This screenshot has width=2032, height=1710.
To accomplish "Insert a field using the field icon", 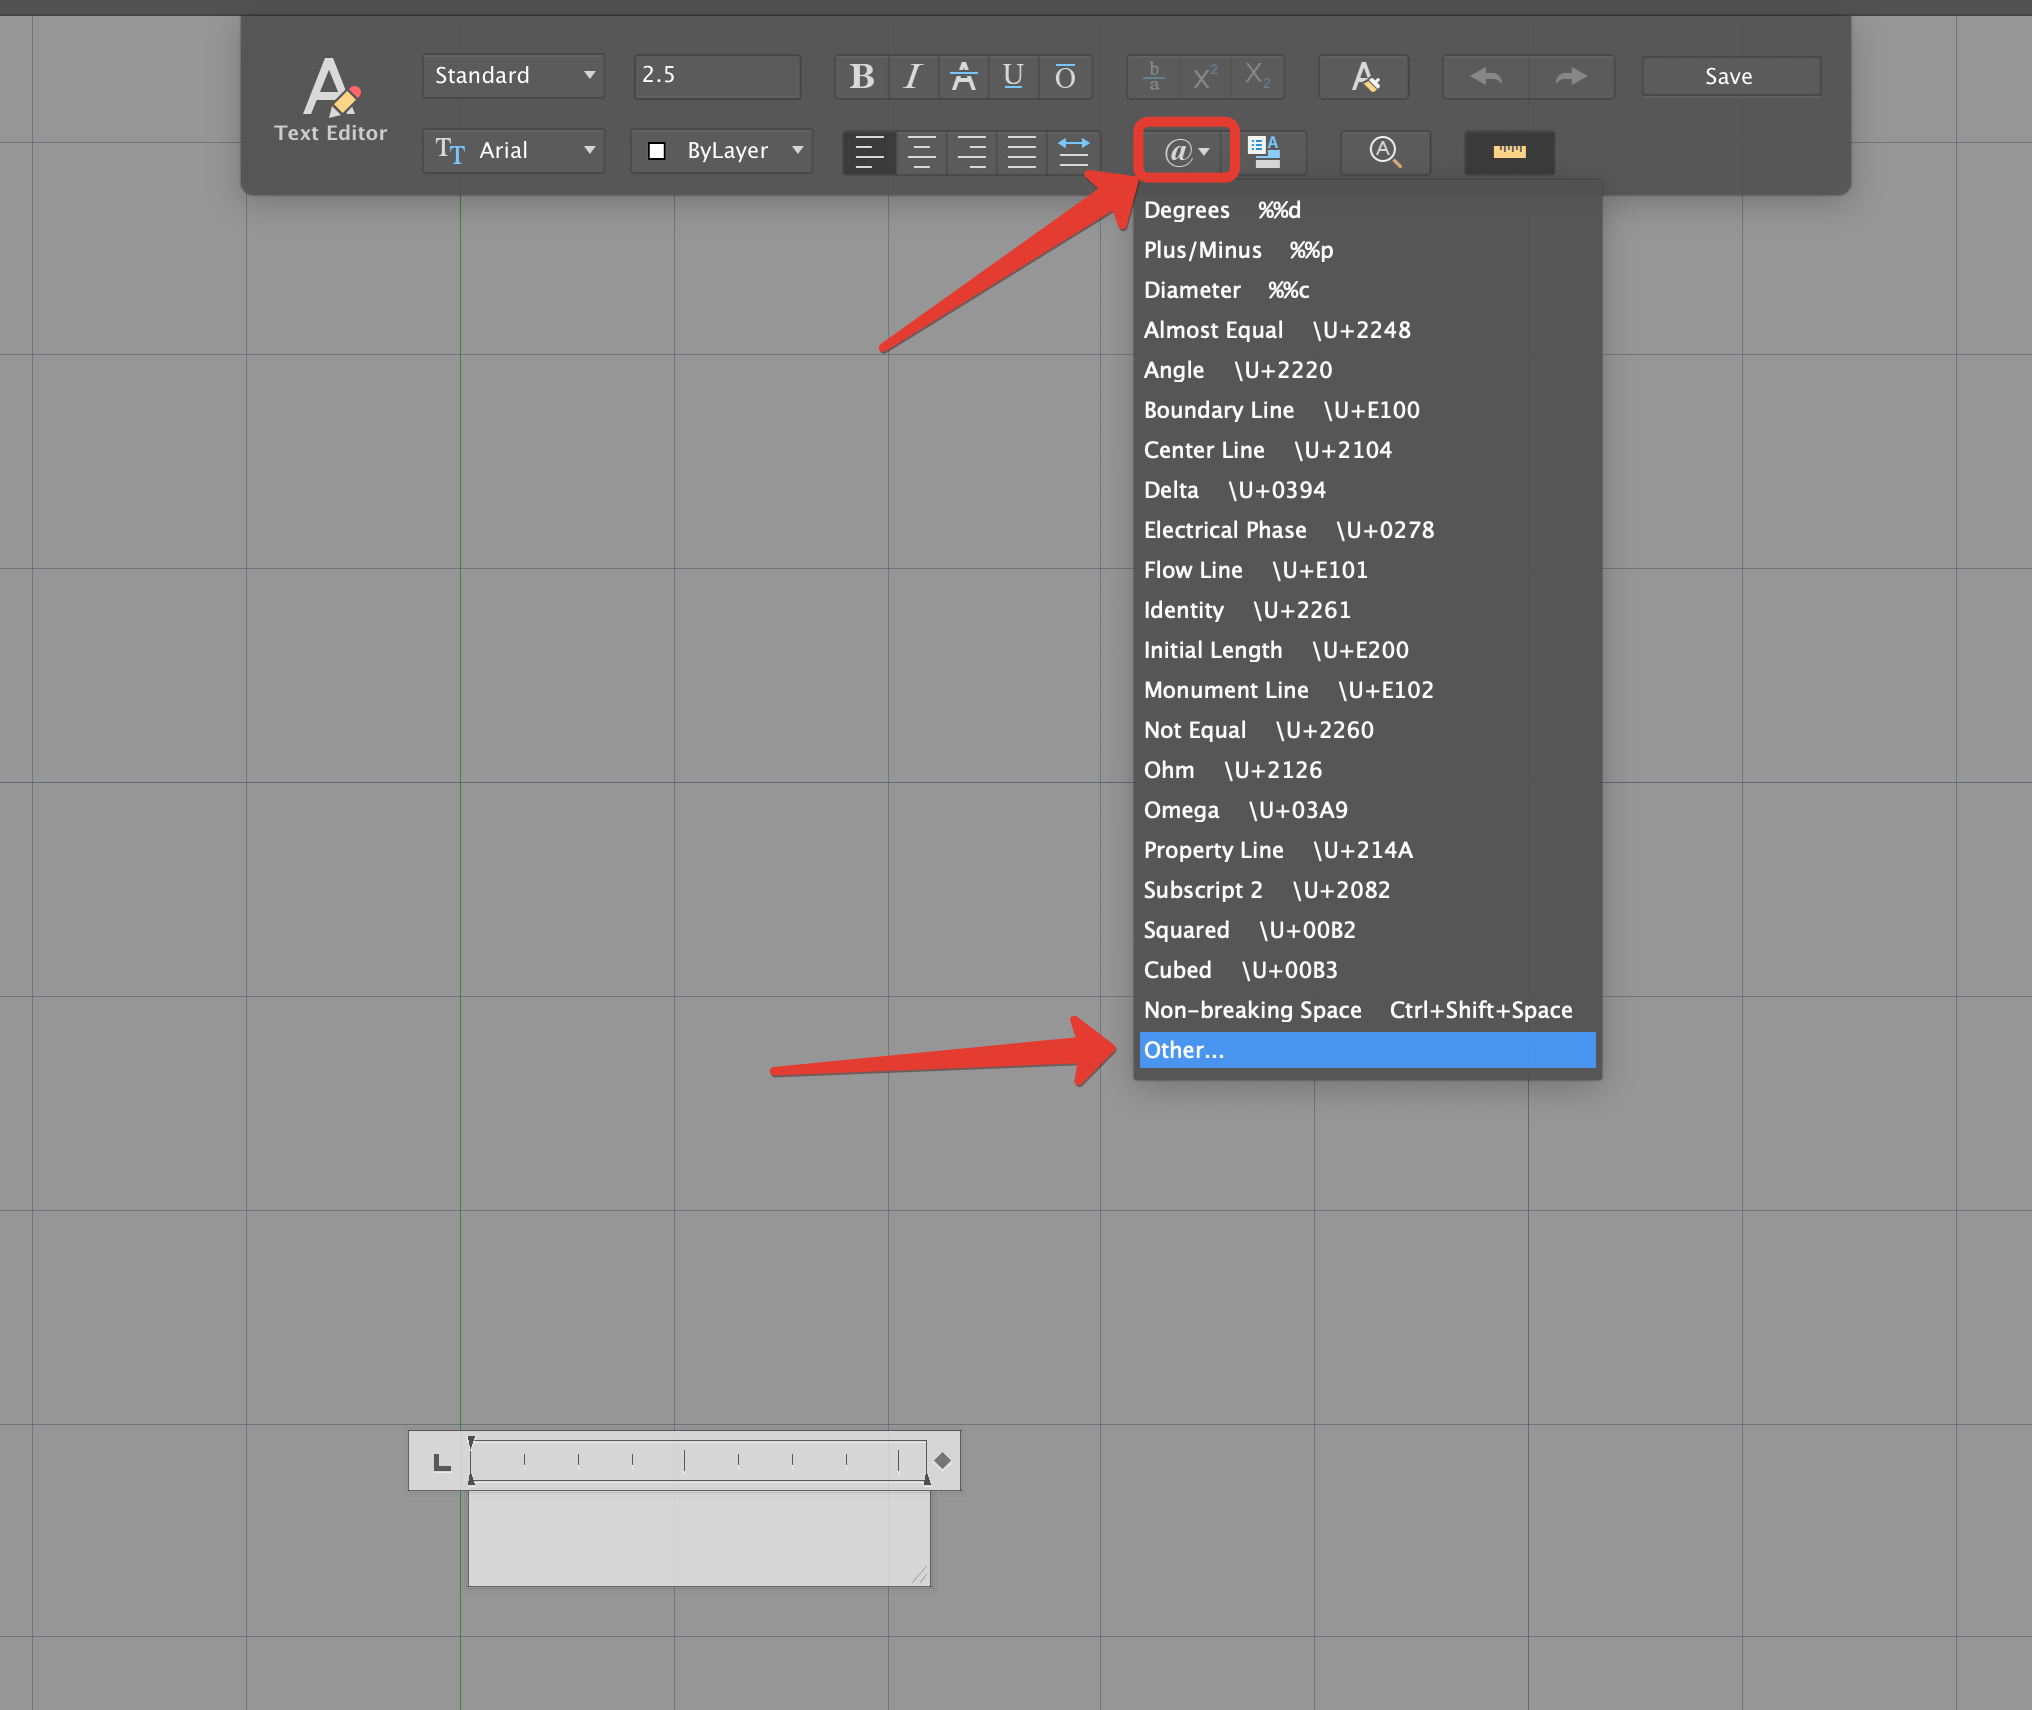I will pyautogui.click(x=1271, y=152).
